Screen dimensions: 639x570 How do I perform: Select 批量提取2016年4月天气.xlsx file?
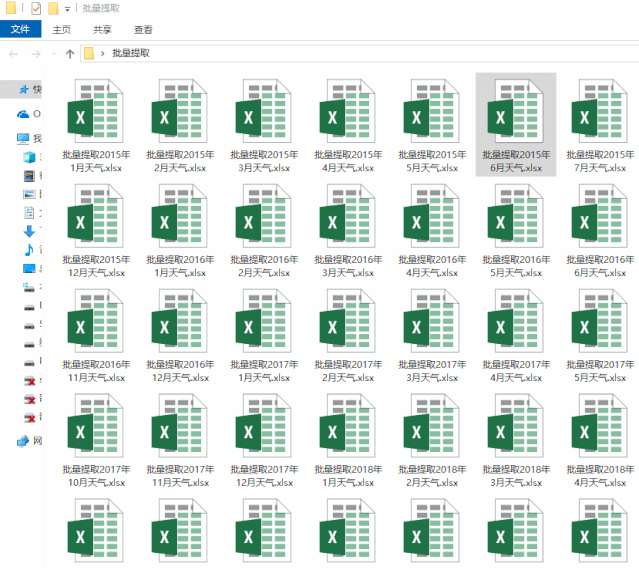point(432,230)
